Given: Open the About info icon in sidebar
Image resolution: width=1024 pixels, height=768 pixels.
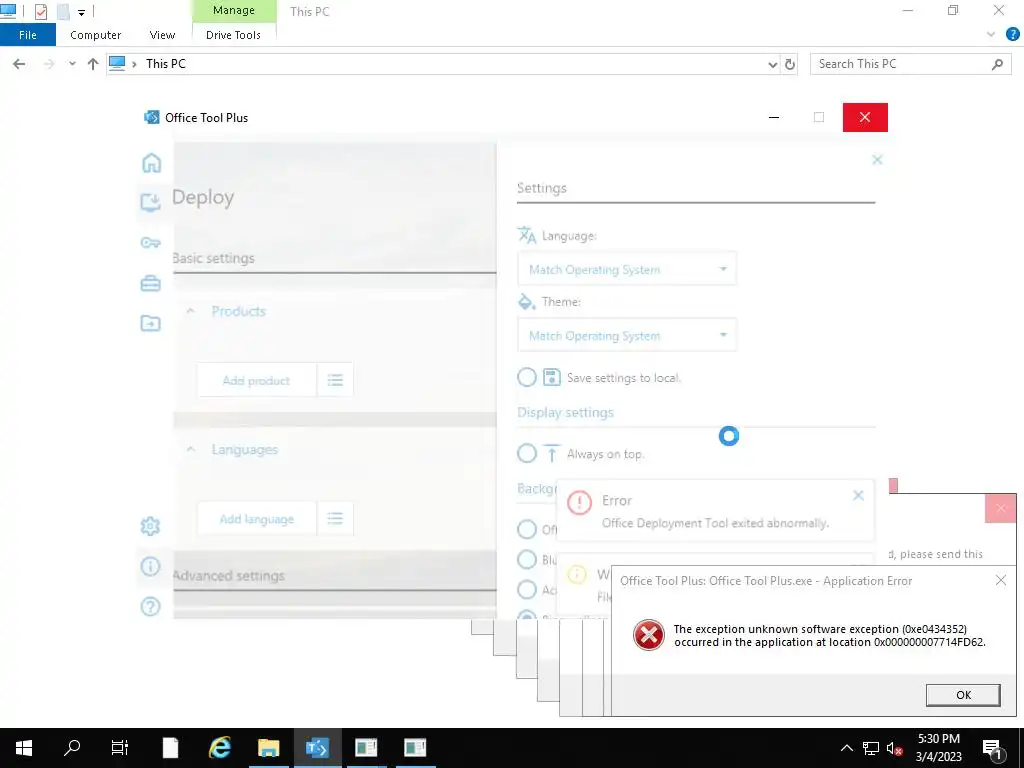Looking at the screenshot, I should 150,566.
